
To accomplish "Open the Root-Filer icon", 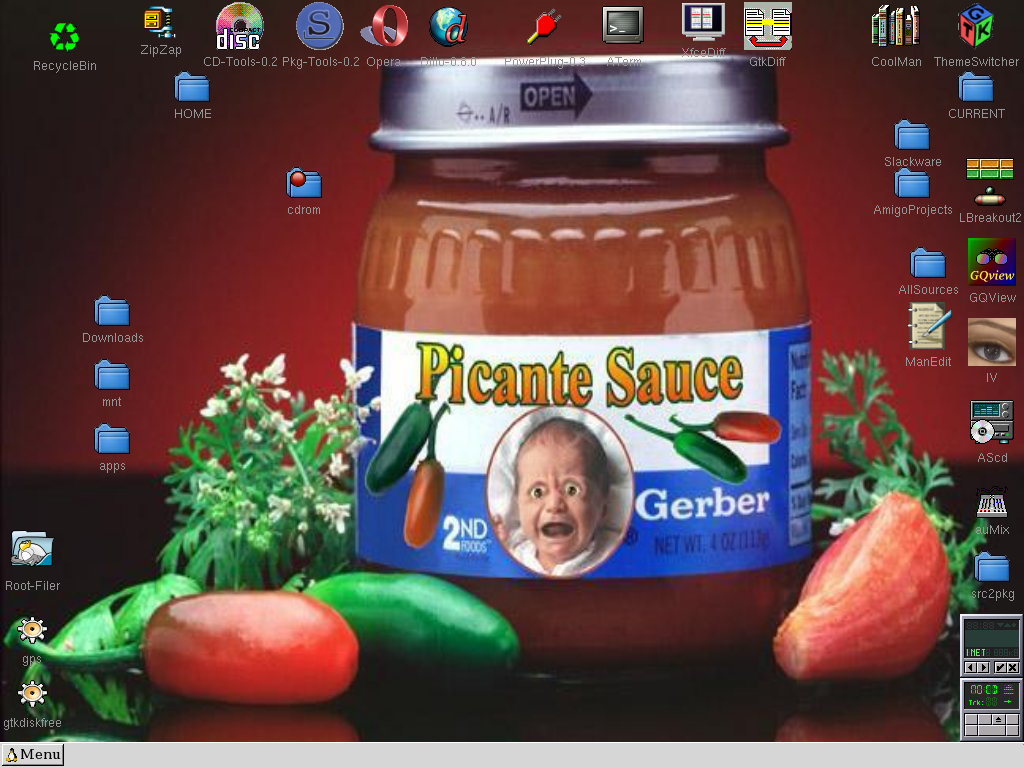I will click(32, 549).
